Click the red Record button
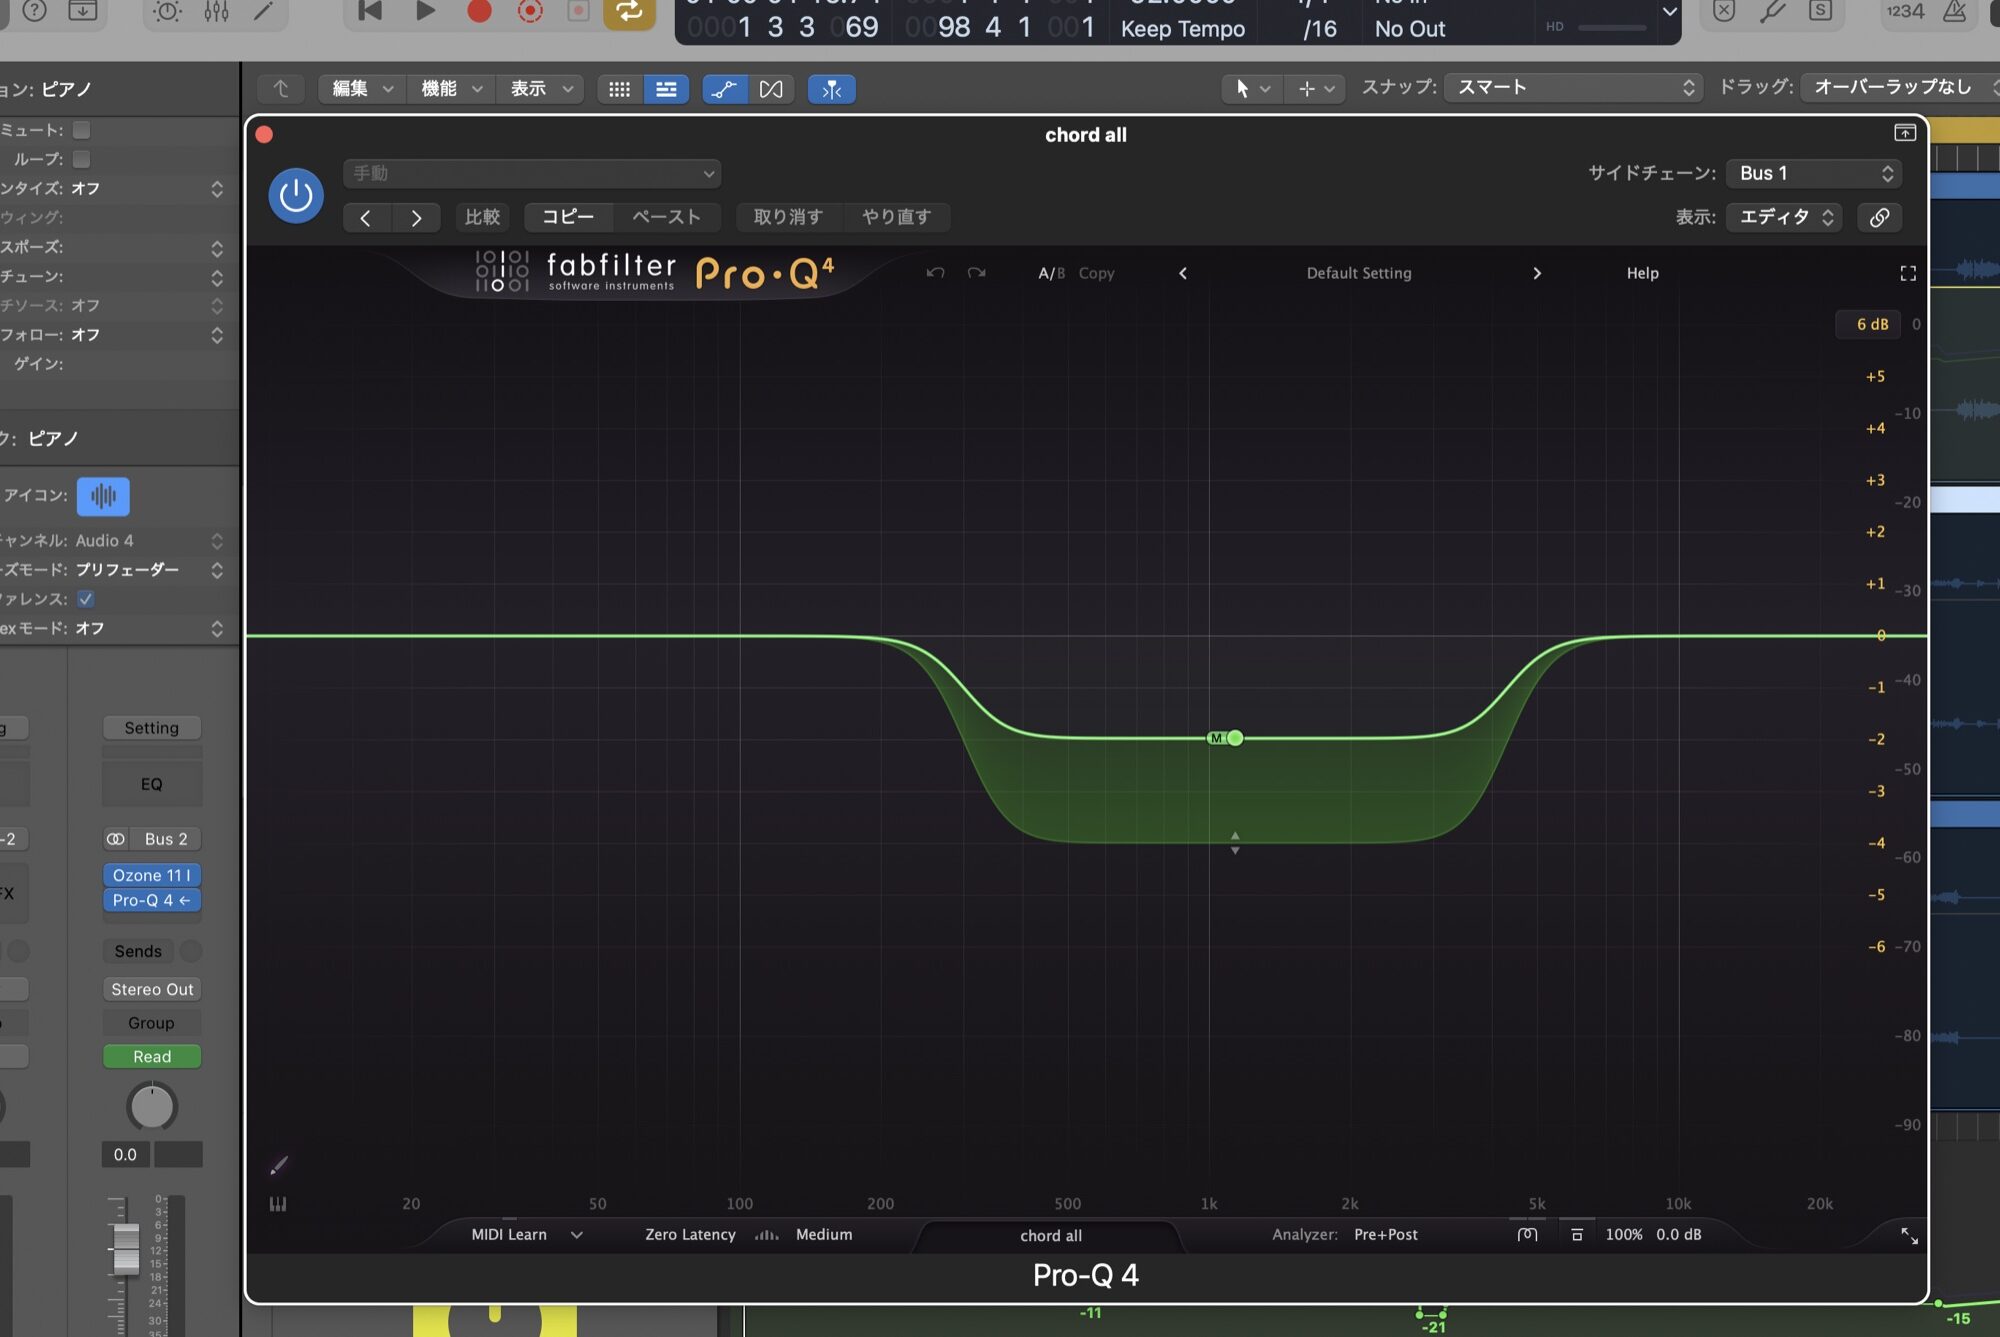2000x1337 pixels. [x=480, y=11]
